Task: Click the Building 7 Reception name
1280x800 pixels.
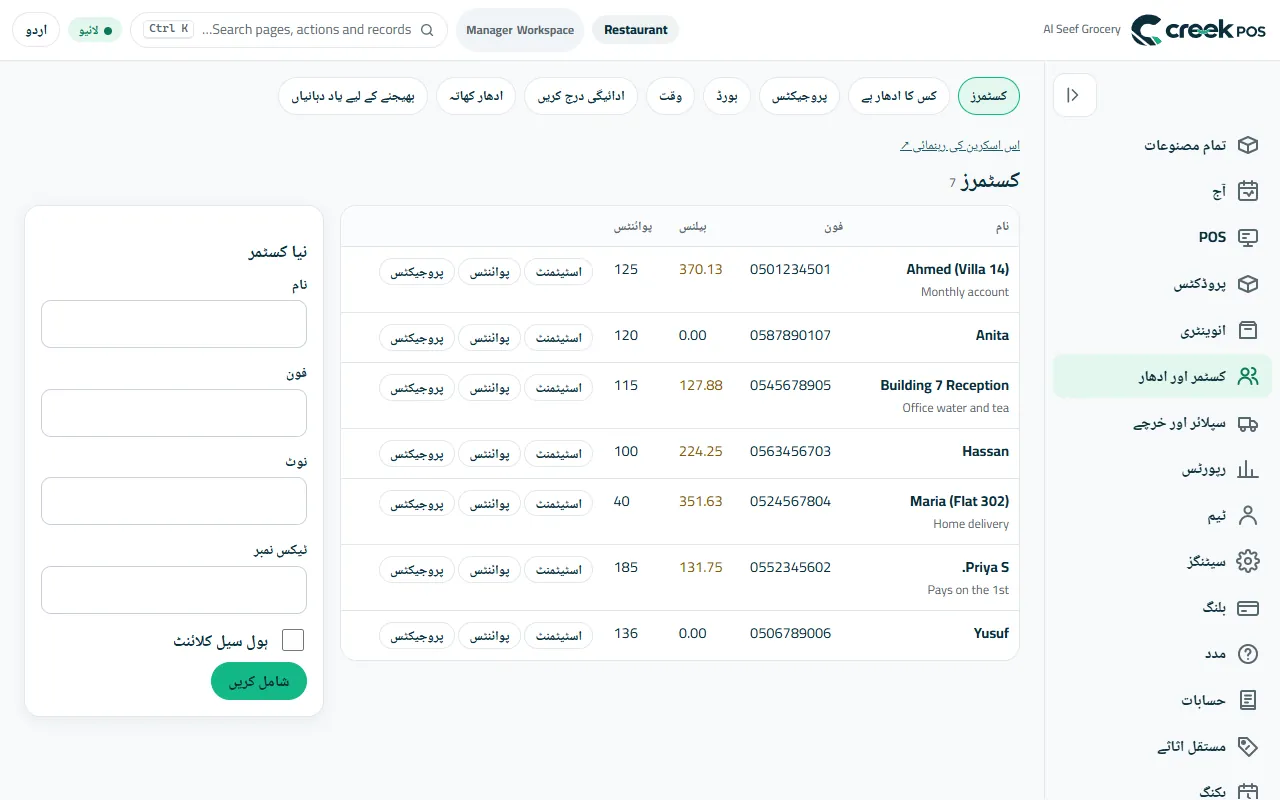Action: coord(944,385)
